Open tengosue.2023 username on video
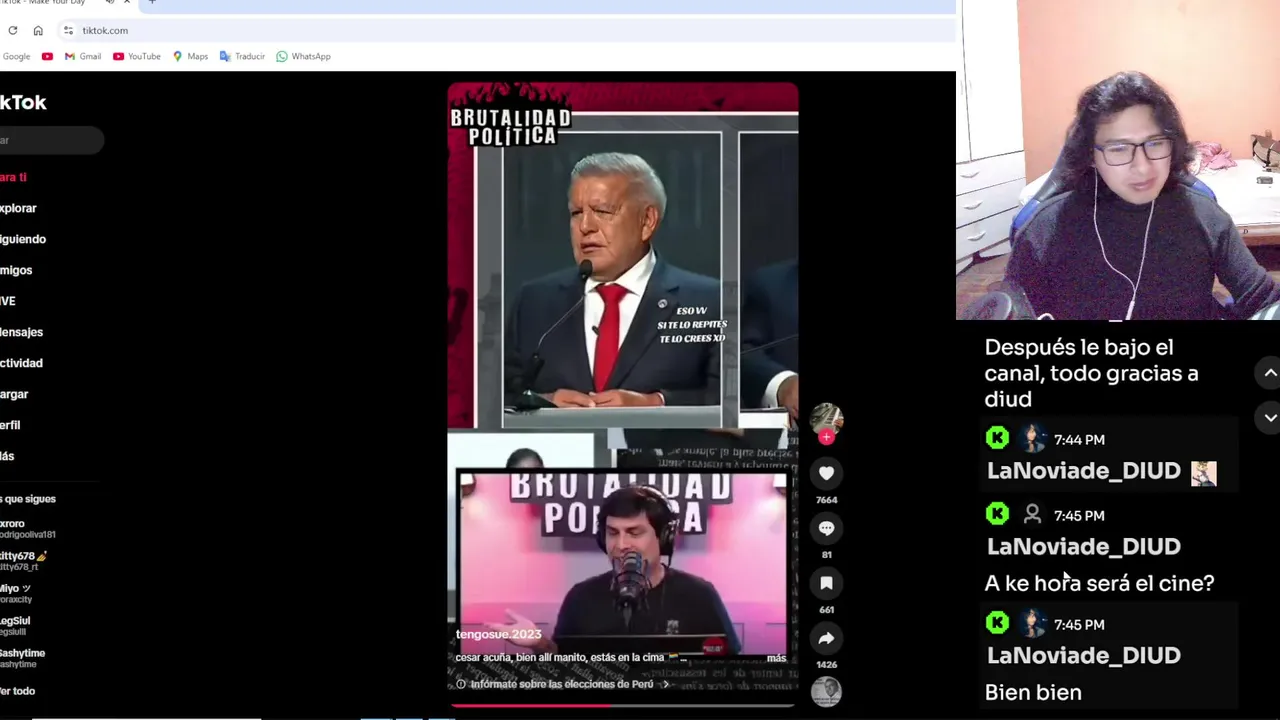The height and width of the screenshot is (720, 1280). 498,634
